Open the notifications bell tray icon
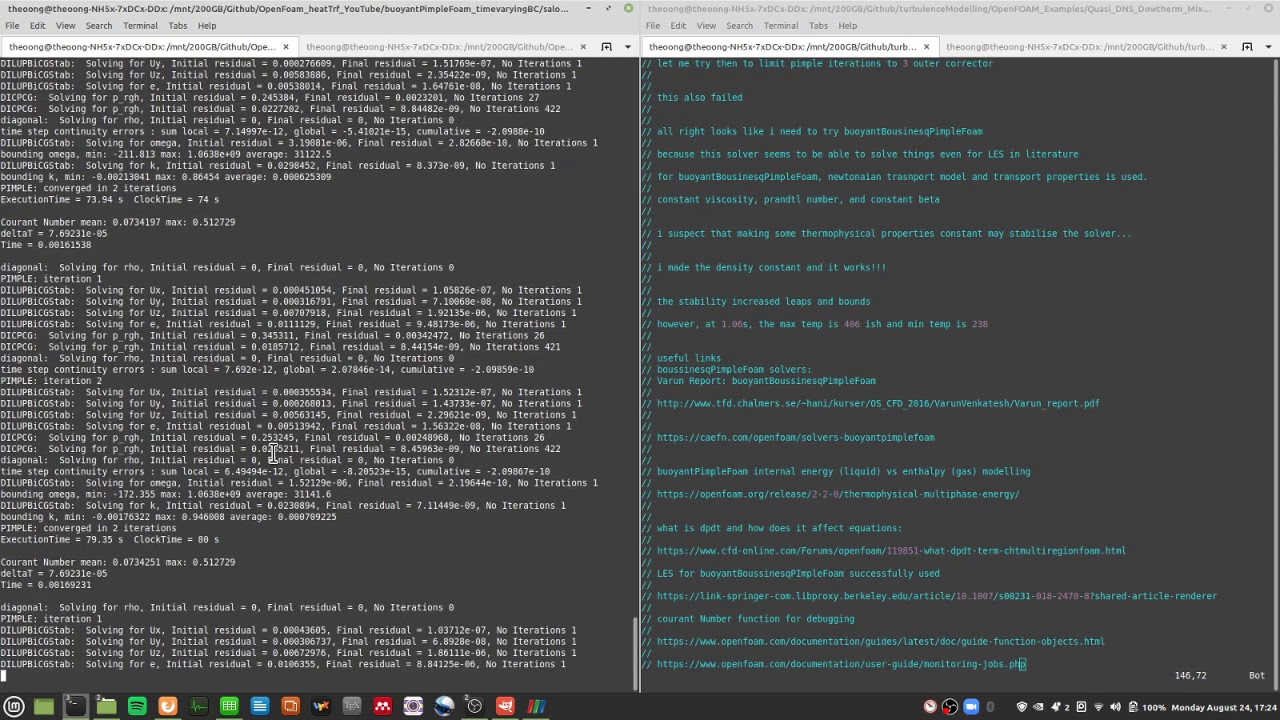Screen dimensions: 1280x720 tap(1055, 706)
